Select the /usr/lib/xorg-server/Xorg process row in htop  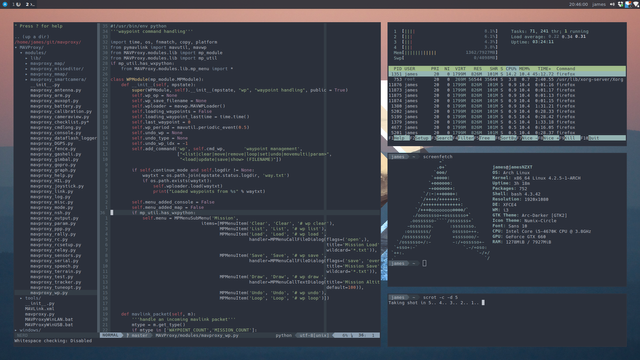tap(506, 79)
